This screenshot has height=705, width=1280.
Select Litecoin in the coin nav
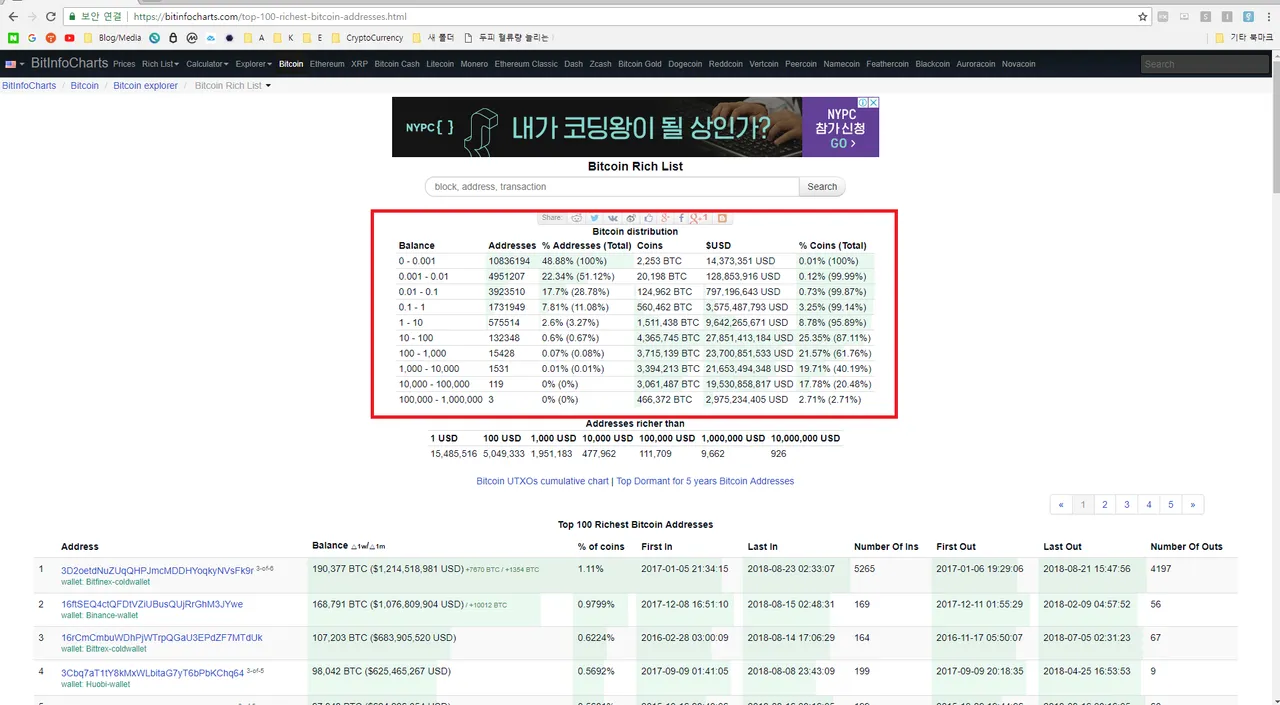(x=440, y=64)
